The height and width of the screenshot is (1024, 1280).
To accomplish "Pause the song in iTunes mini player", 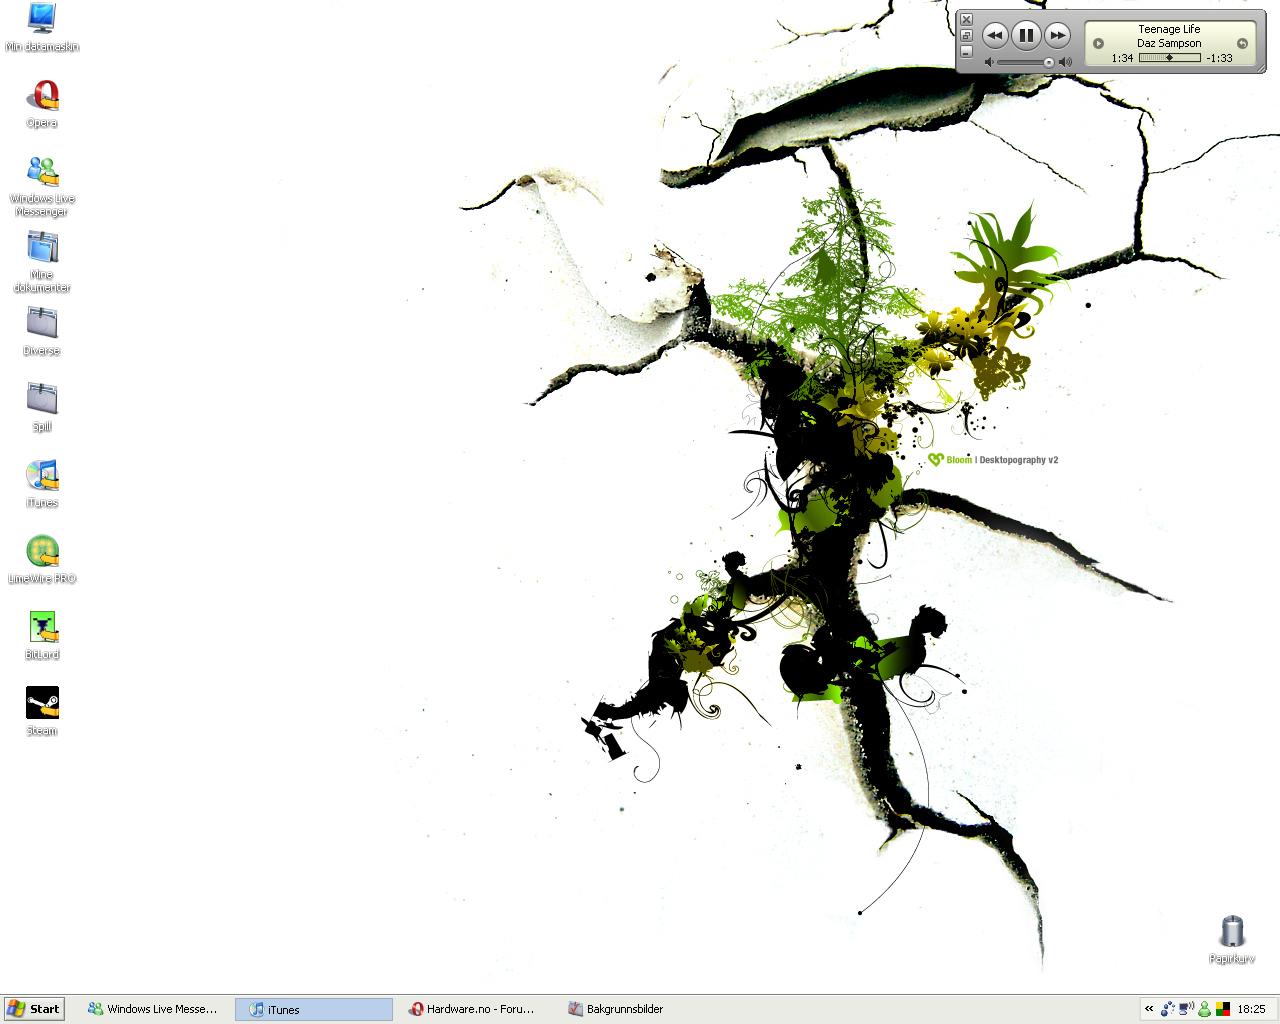I will (x=1026, y=35).
